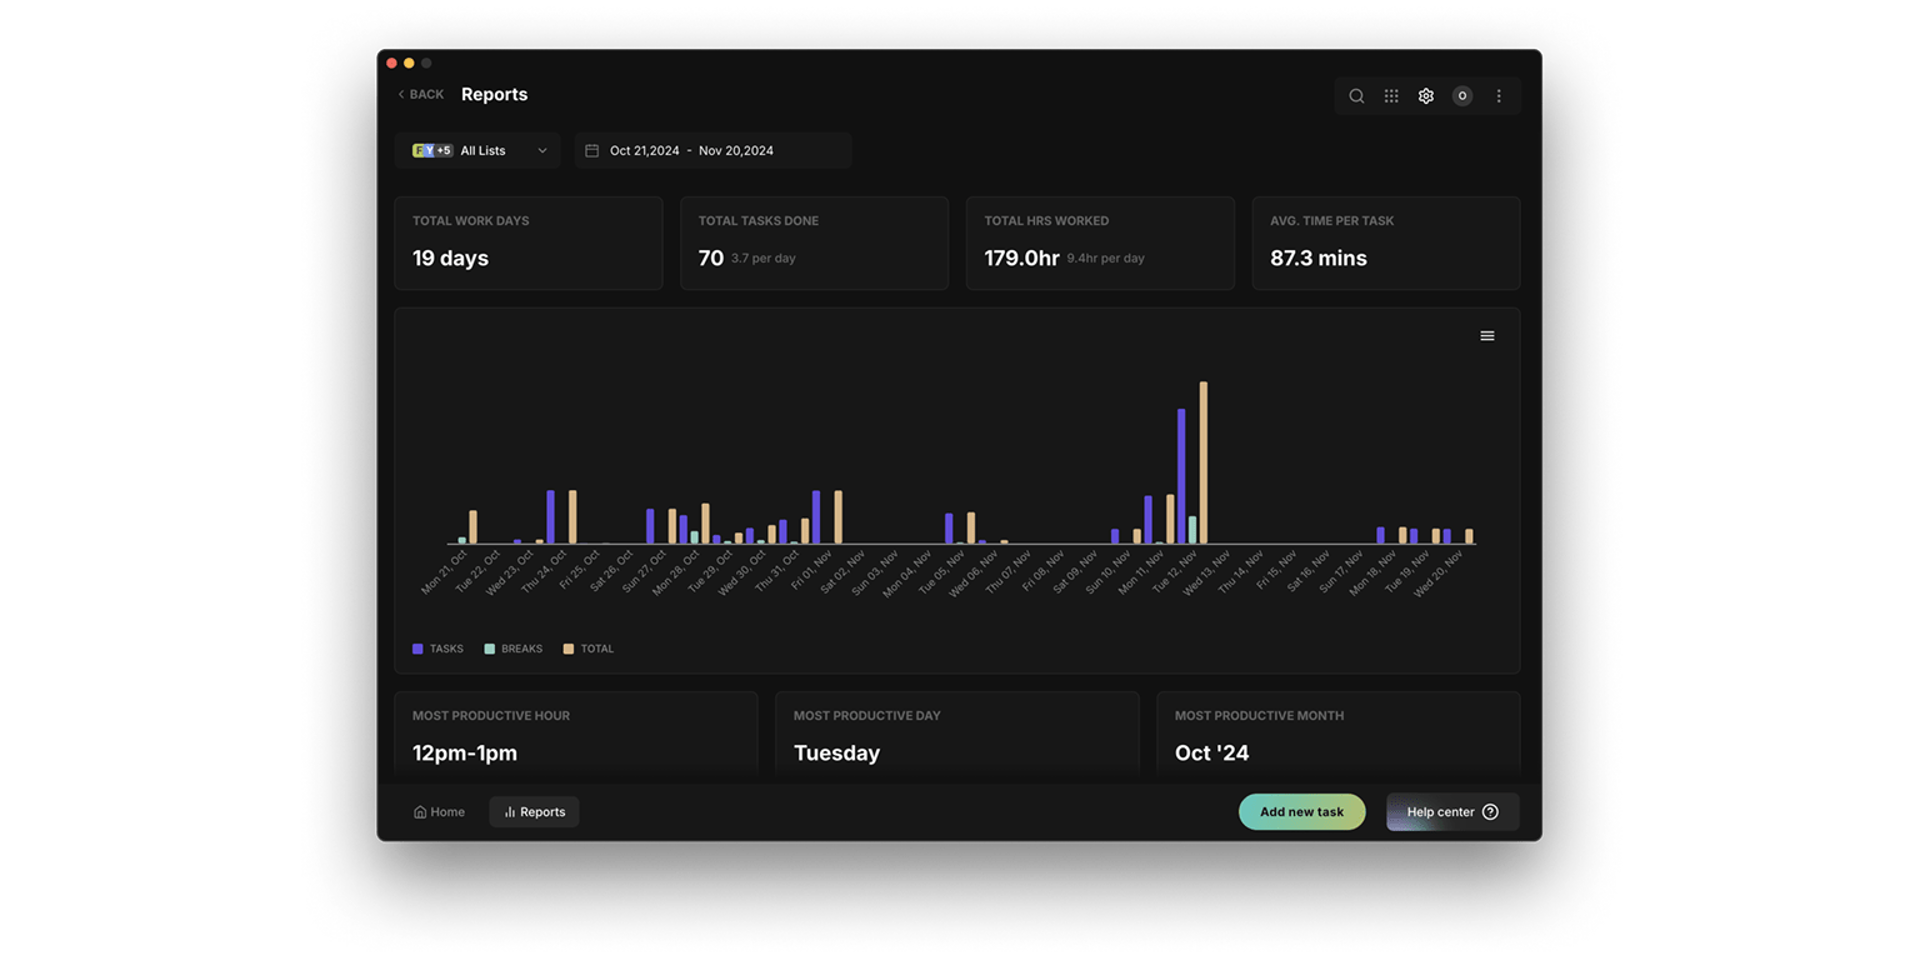
Task: Expand the All Lists dropdown
Action: click(478, 151)
